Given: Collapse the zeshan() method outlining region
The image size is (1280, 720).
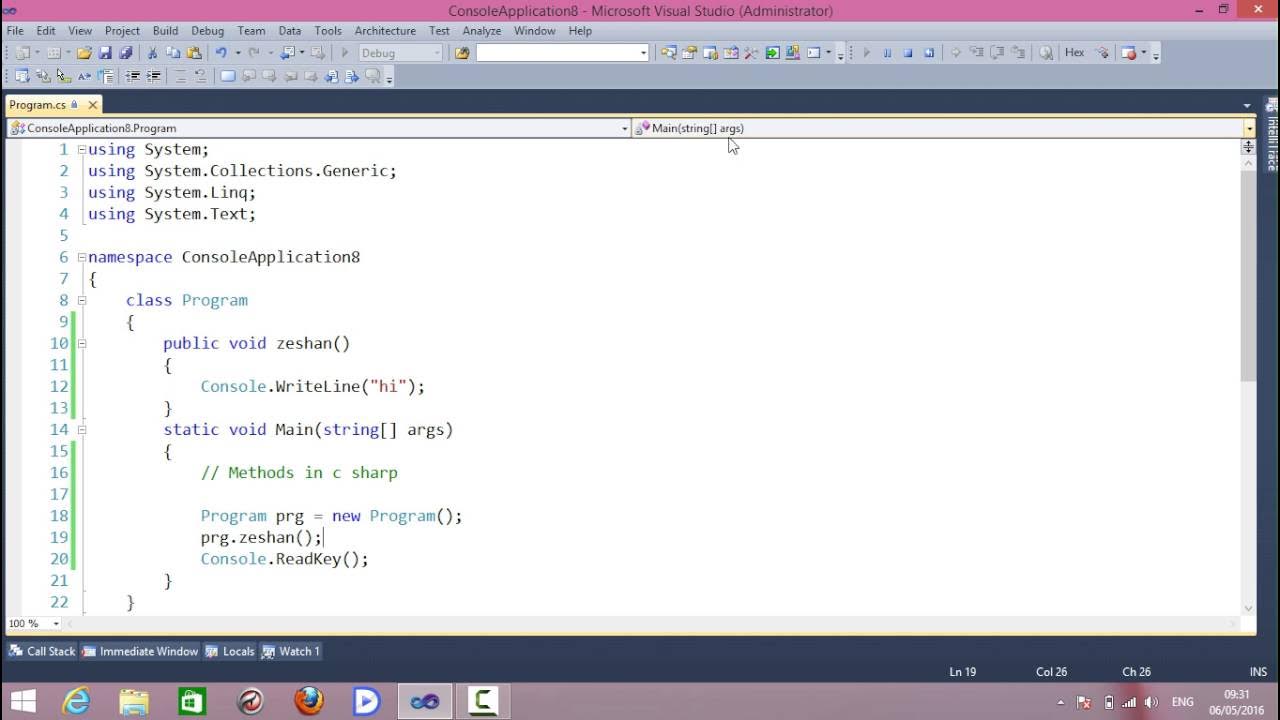Looking at the screenshot, I should (x=82, y=343).
